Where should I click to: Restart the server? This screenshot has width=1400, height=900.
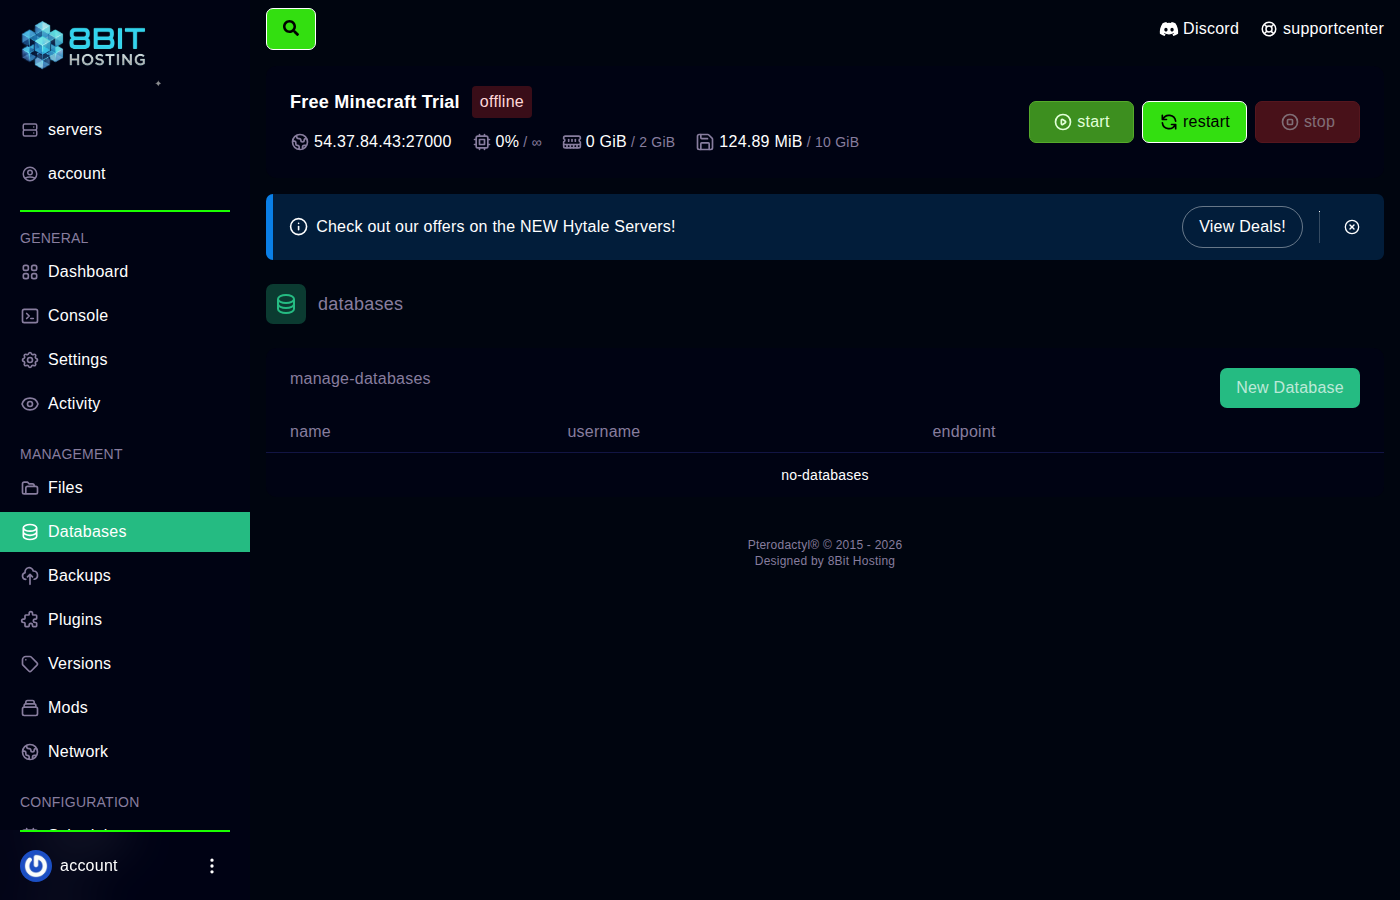[x=1194, y=122]
